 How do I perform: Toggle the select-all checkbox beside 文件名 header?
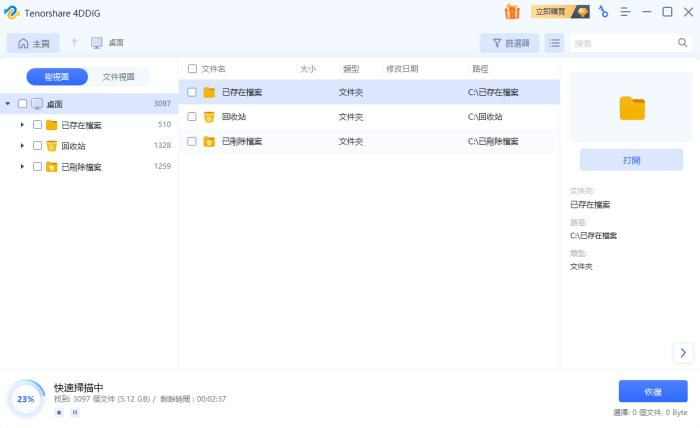point(192,69)
